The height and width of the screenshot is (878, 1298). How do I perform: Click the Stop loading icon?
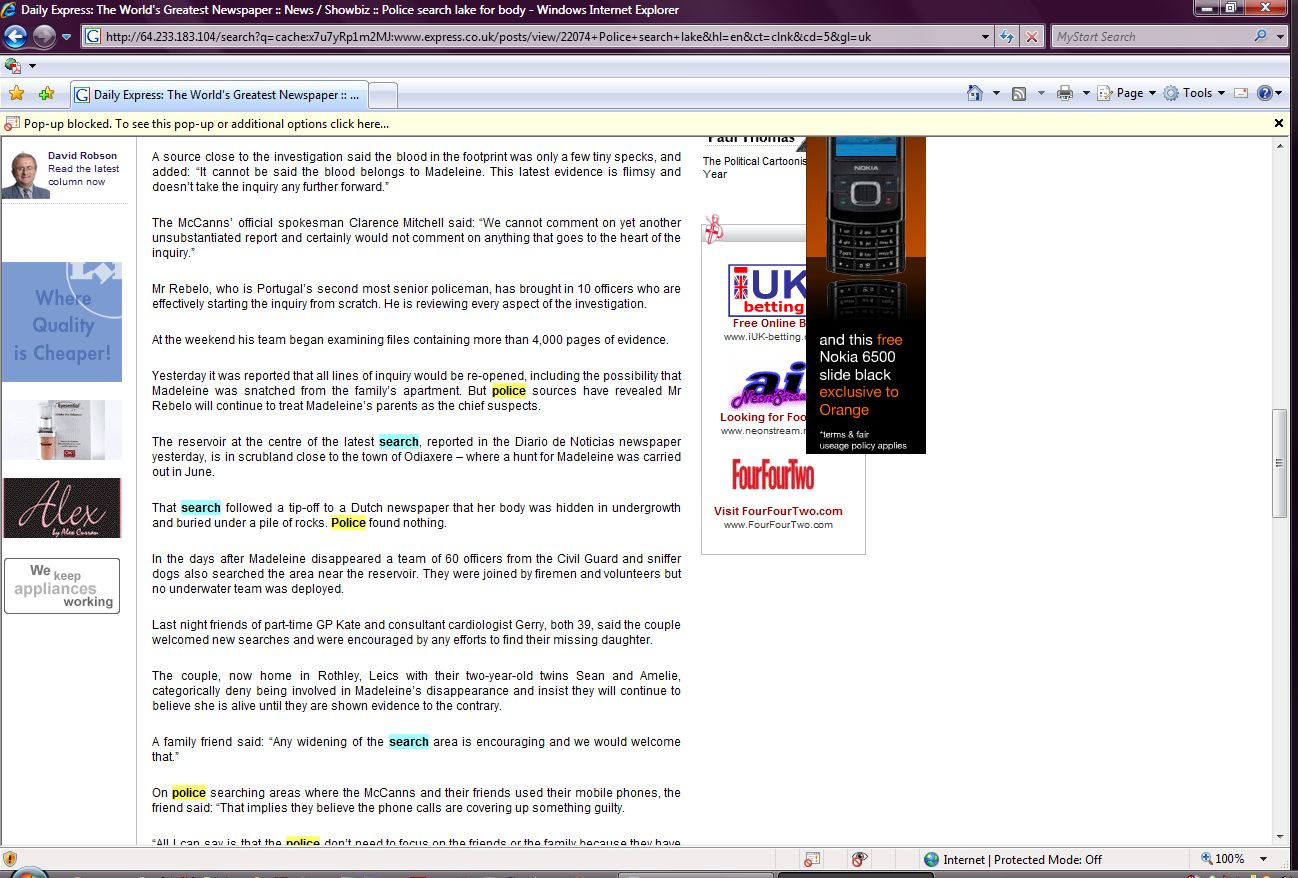[1032, 37]
